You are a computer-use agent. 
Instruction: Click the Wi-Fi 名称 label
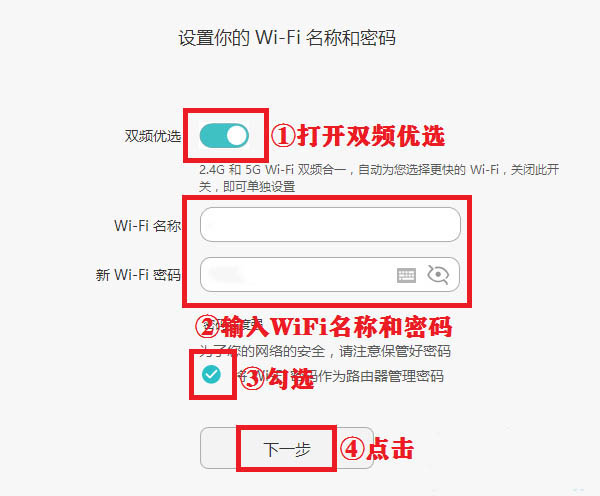point(148,225)
